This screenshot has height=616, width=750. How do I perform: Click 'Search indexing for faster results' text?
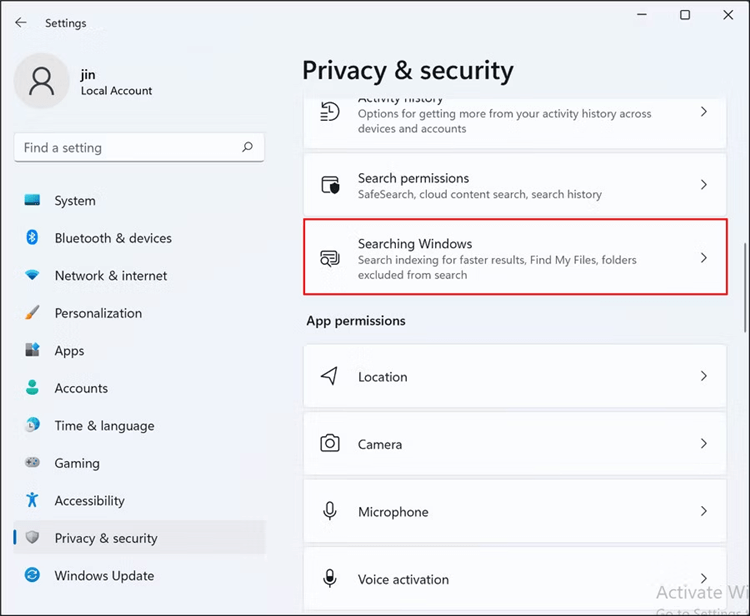coord(497,267)
